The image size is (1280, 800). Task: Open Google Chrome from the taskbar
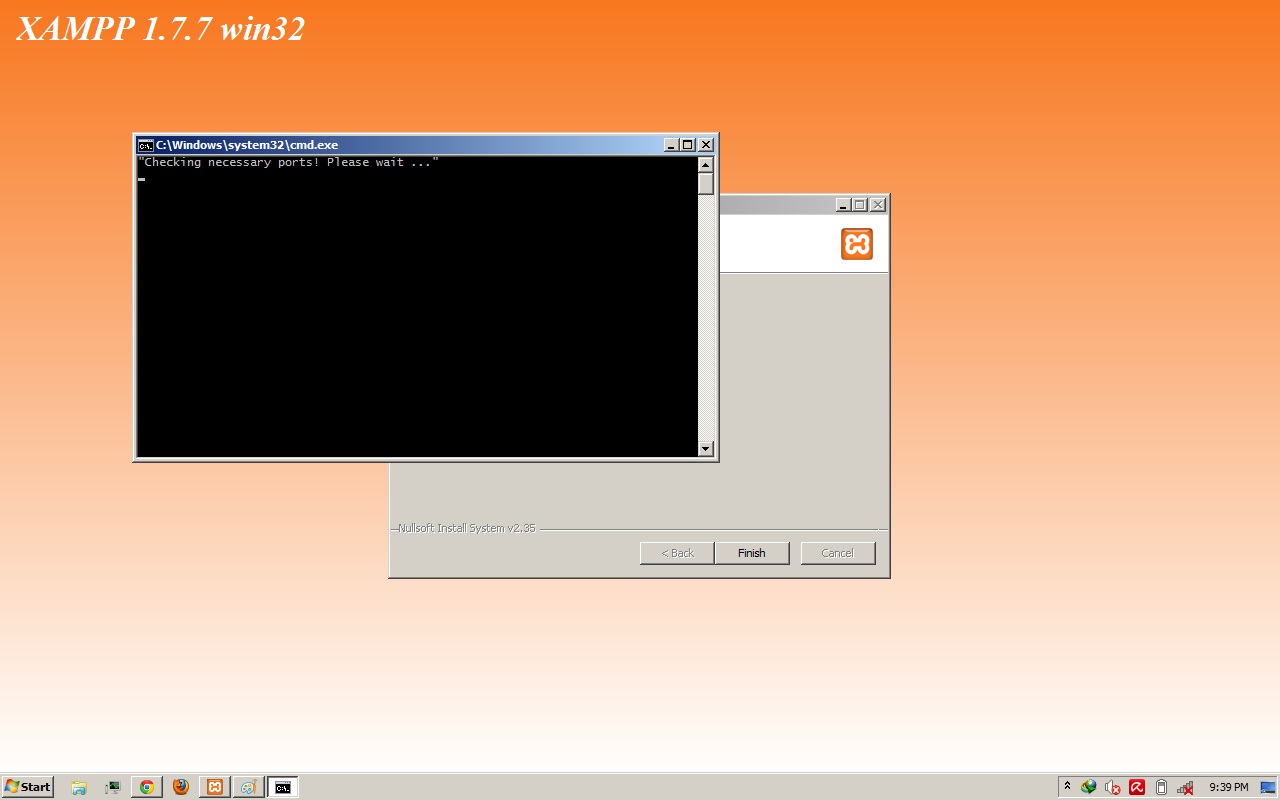(146, 787)
